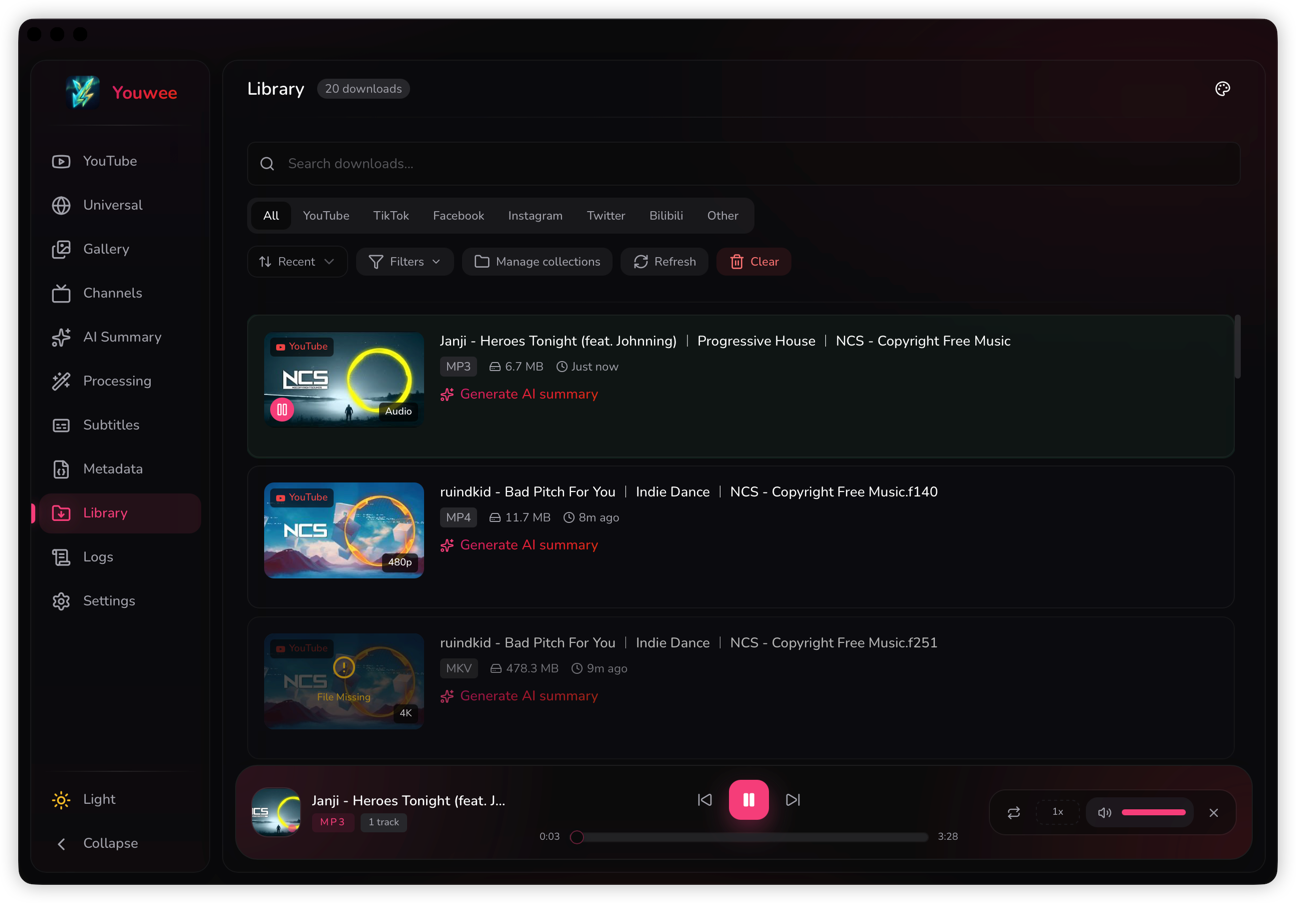This screenshot has width=1296, height=903.
Task: Click the Logs sidebar icon
Action: pyautogui.click(x=61, y=557)
